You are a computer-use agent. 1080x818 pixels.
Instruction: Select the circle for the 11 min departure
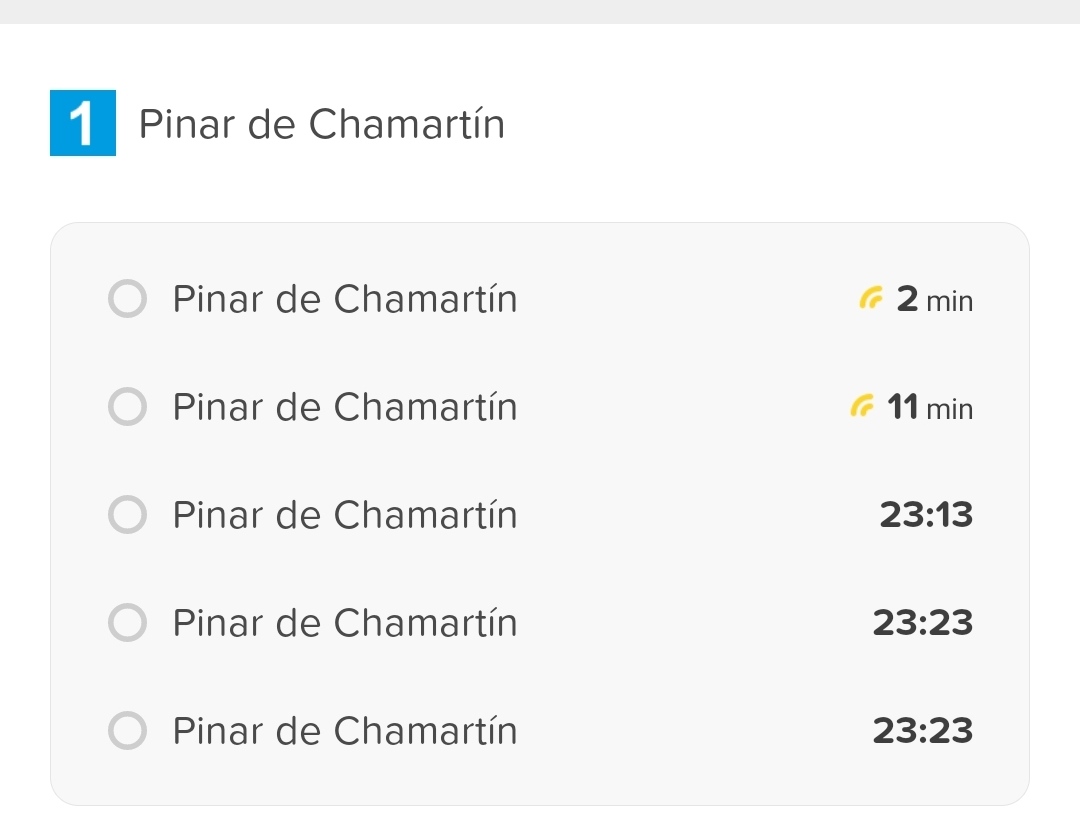127,407
